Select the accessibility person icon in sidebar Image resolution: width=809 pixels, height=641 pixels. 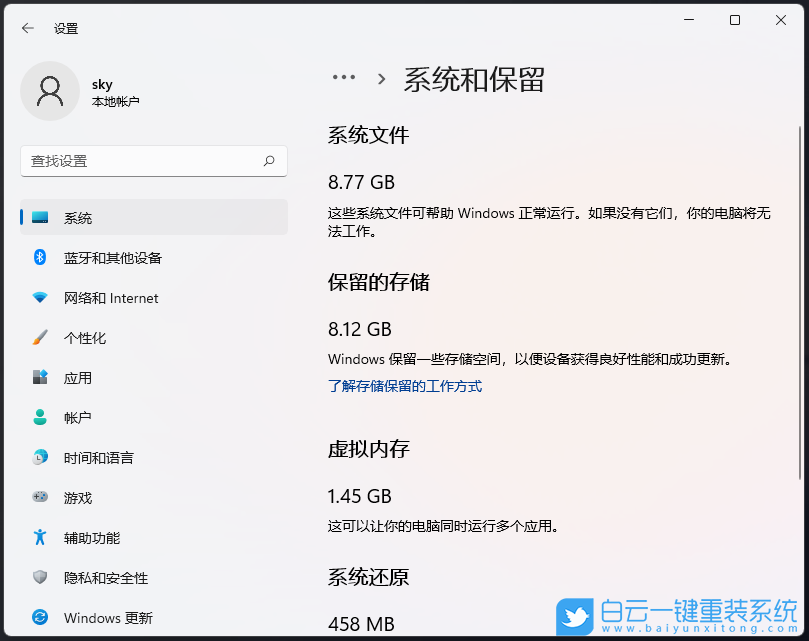[x=40, y=538]
